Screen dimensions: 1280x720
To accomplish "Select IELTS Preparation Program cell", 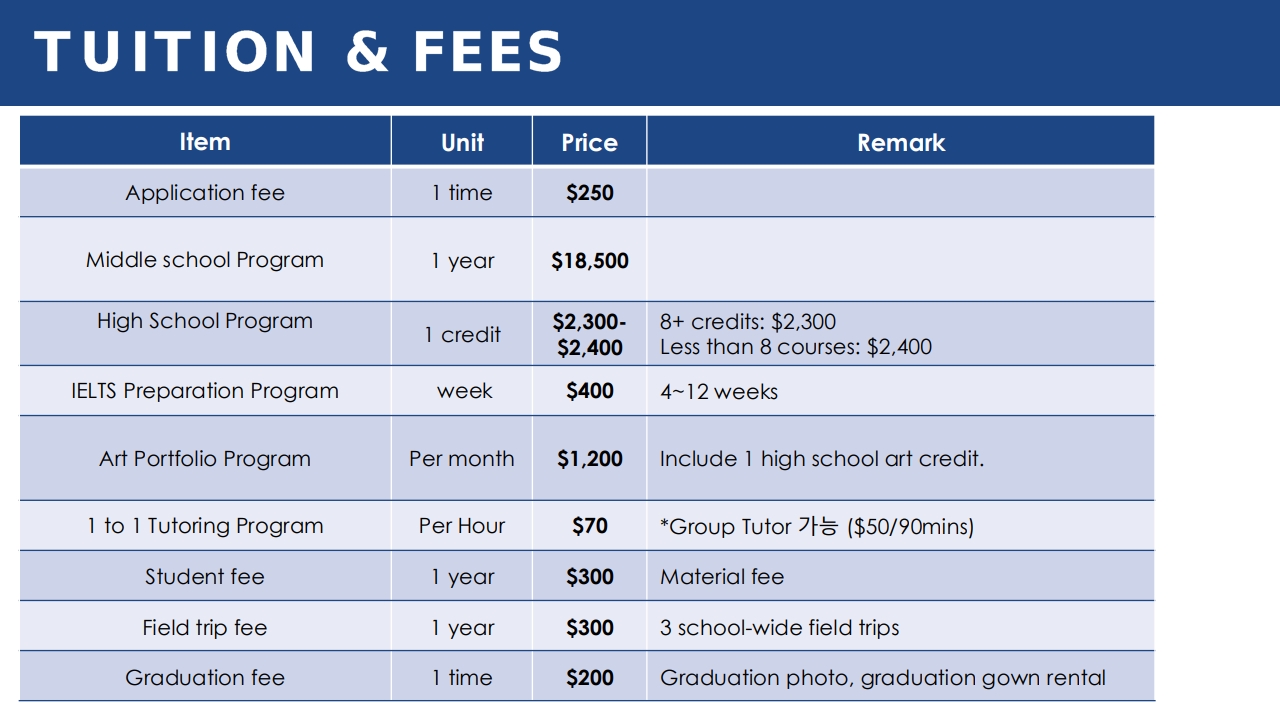I will [x=205, y=391].
